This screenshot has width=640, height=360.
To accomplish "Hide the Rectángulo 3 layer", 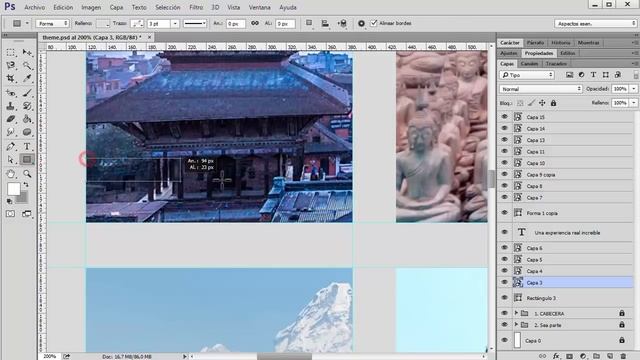I will click(x=504, y=298).
